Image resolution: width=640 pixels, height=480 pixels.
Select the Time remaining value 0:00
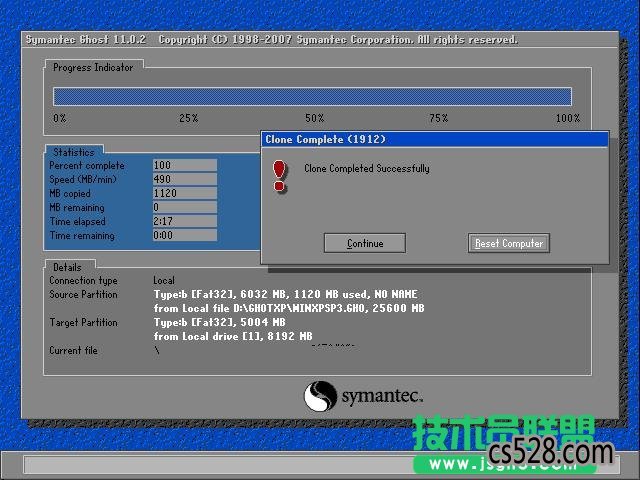[184, 235]
